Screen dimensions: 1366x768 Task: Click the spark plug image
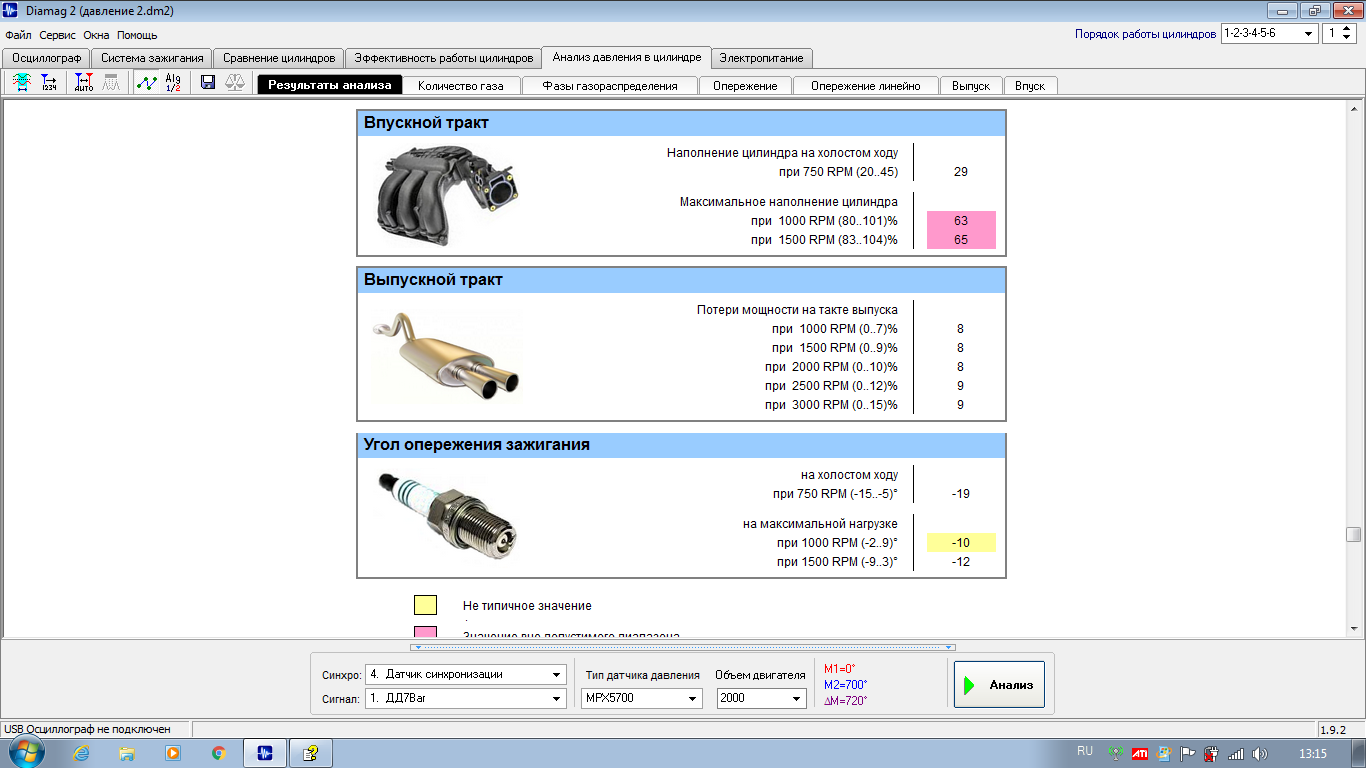pyautogui.click(x=448, y=517)
